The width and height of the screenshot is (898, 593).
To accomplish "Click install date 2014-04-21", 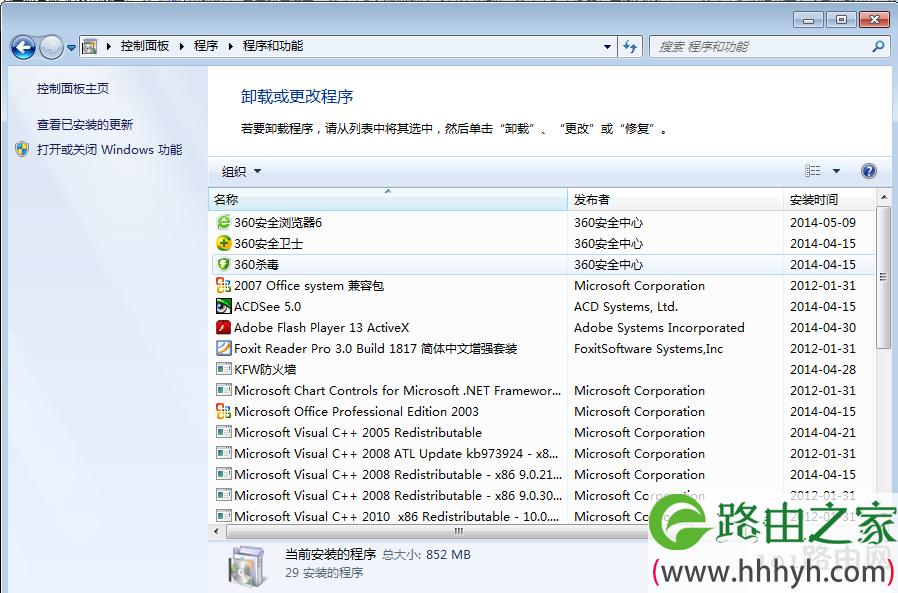I will click(823, 433).
